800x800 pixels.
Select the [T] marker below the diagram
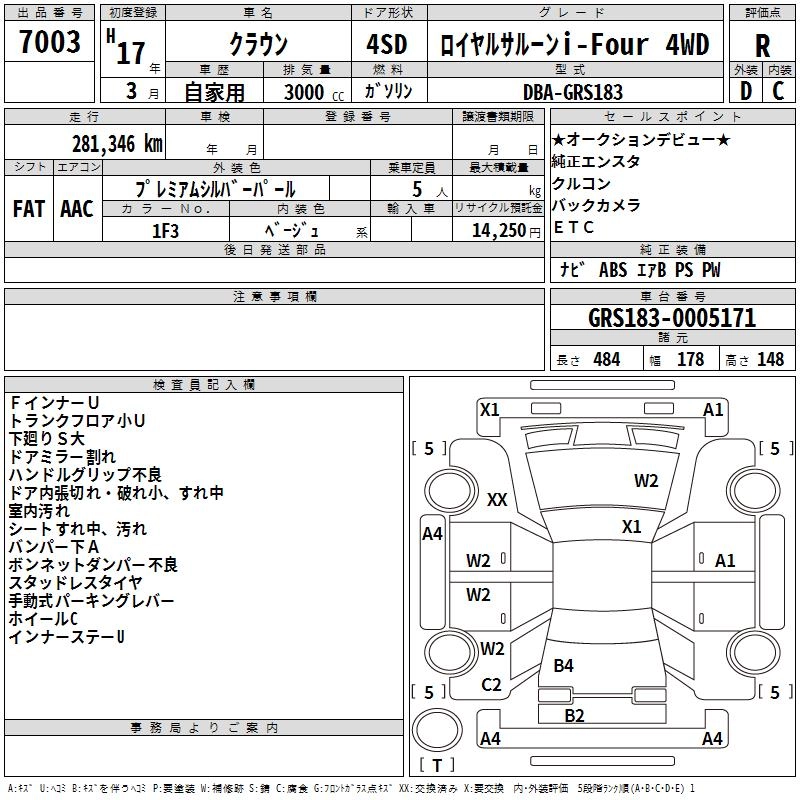tap(436, 766)
